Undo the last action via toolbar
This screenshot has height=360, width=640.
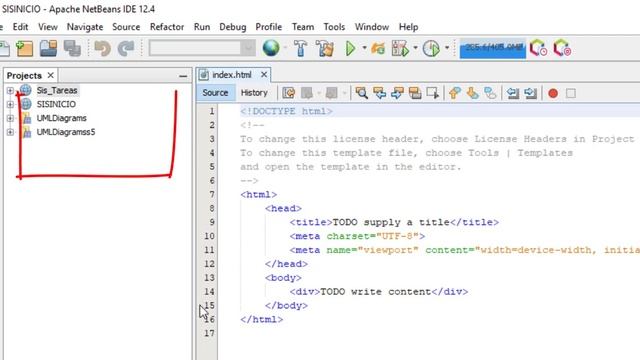pyautogui.click(x=102, y=49)
